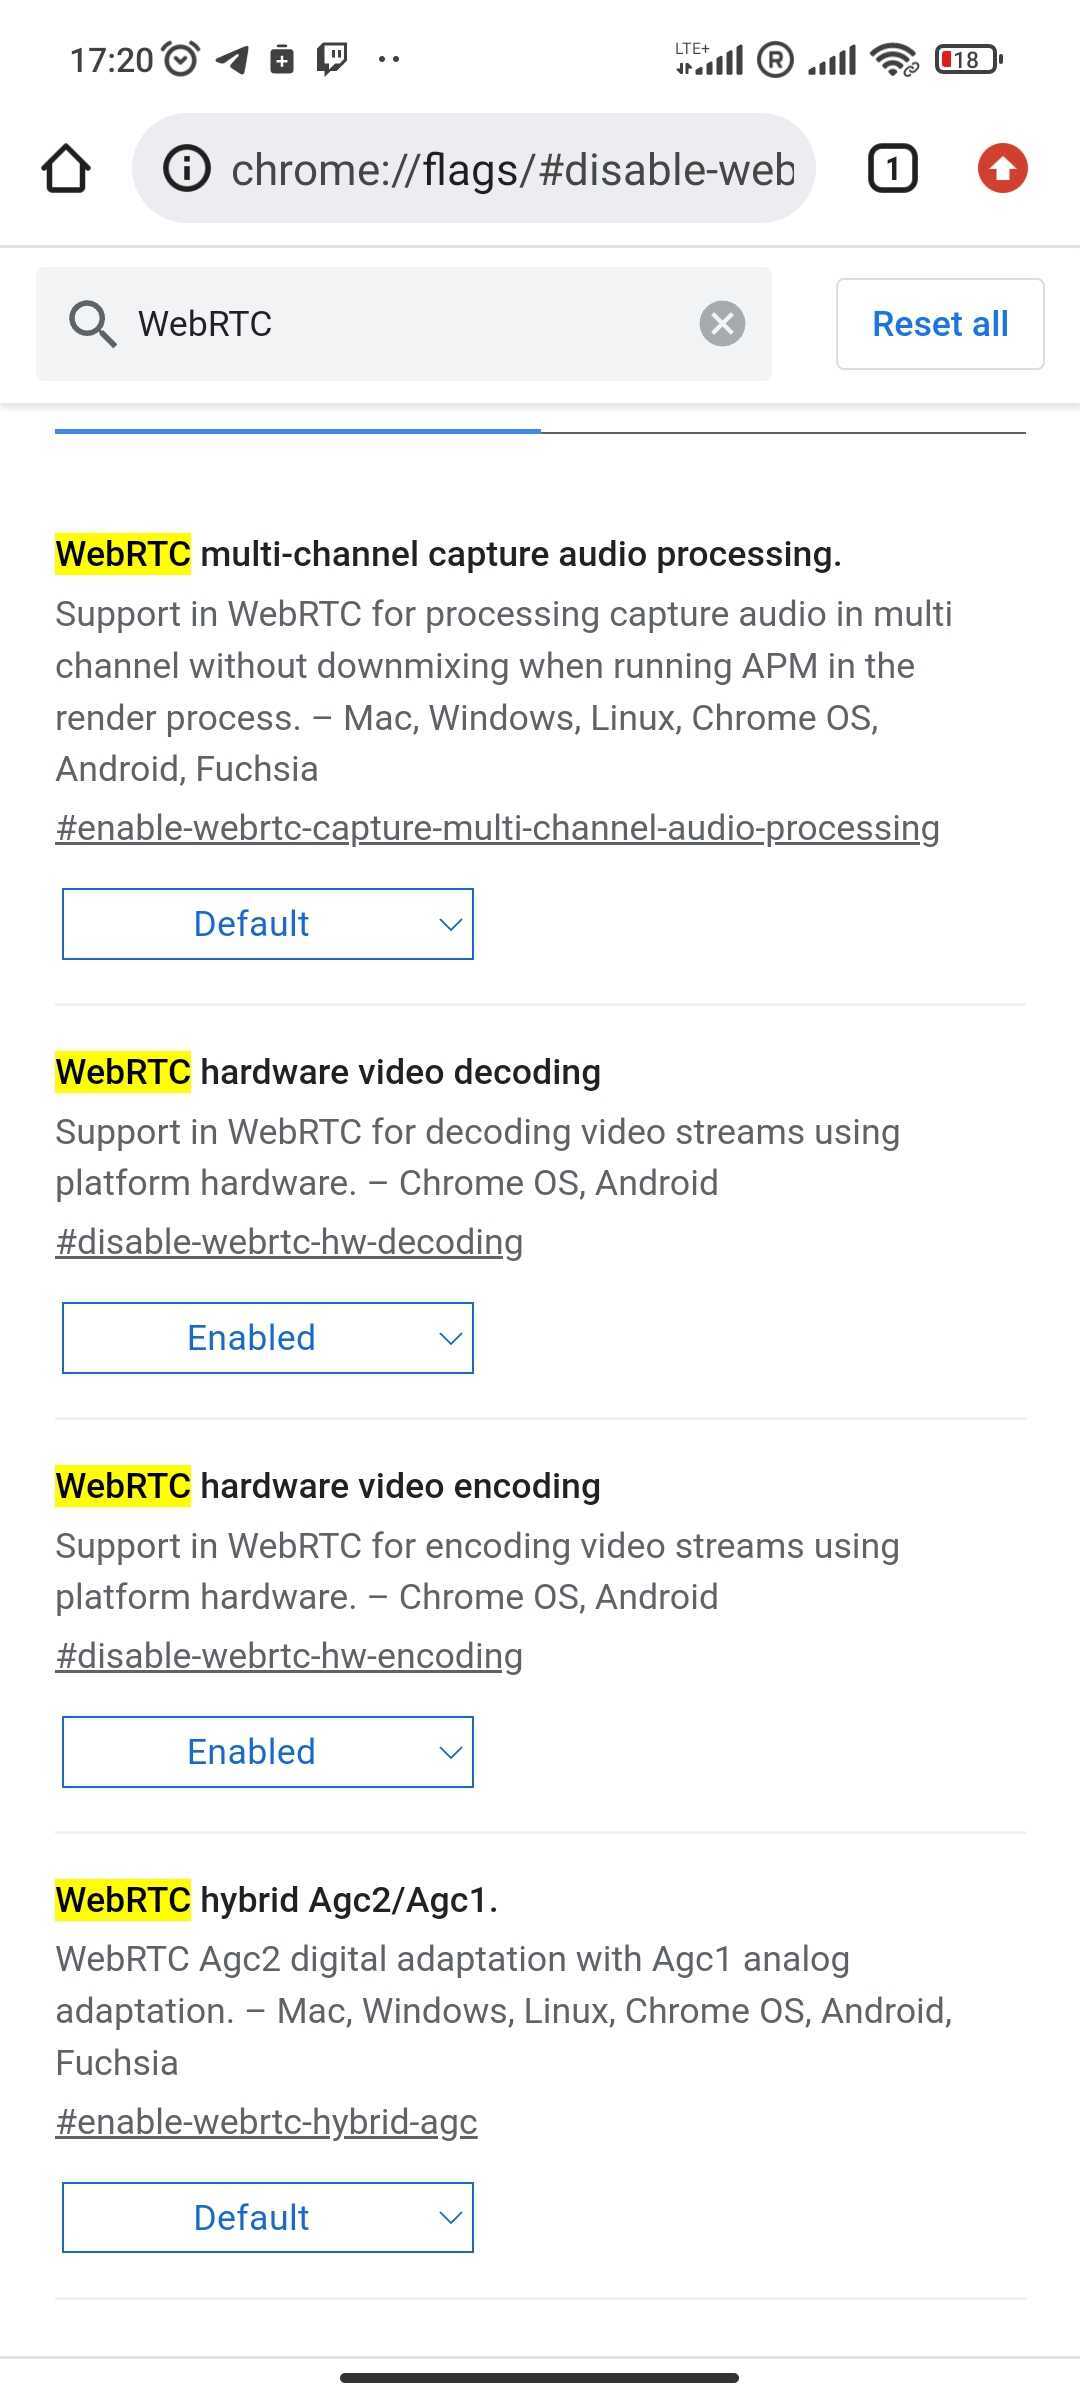Tap the search magnifier icon in flags search
This screenshot has height=2400, width=1080.
[91, 323]
